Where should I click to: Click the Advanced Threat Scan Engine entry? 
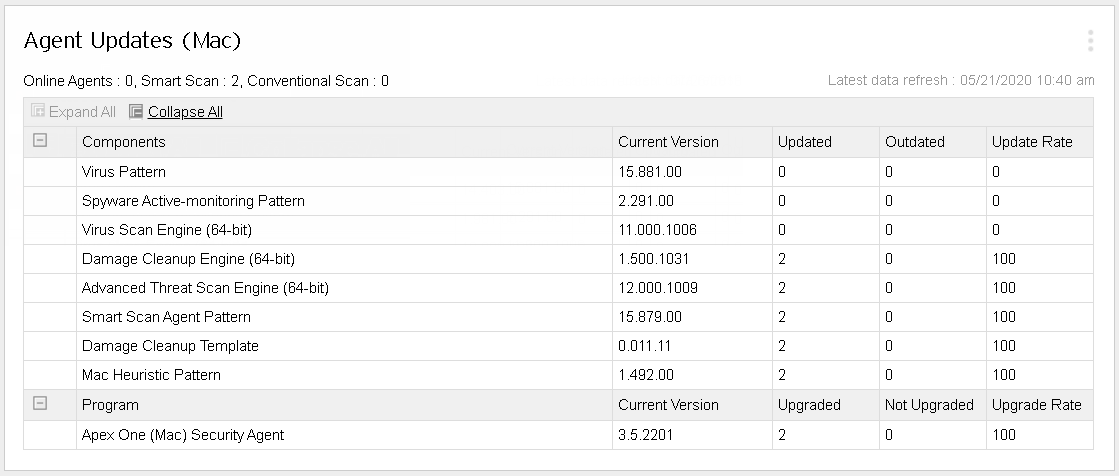coord(205,288)
